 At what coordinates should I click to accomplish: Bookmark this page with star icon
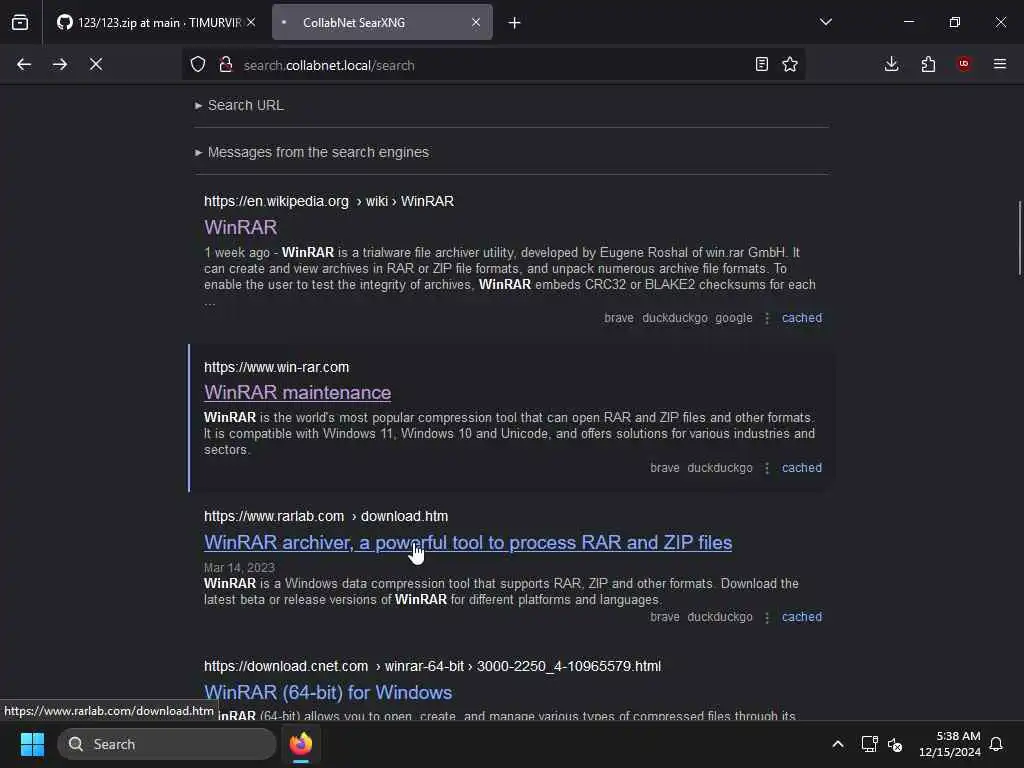(790, 64)
